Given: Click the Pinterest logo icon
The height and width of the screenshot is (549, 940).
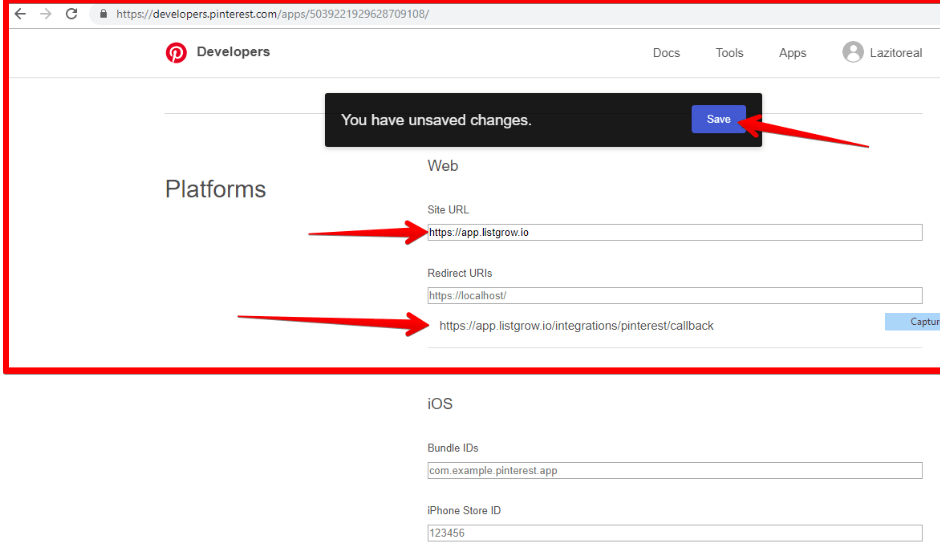Looking at the screenshot, I should pos(176,53).
